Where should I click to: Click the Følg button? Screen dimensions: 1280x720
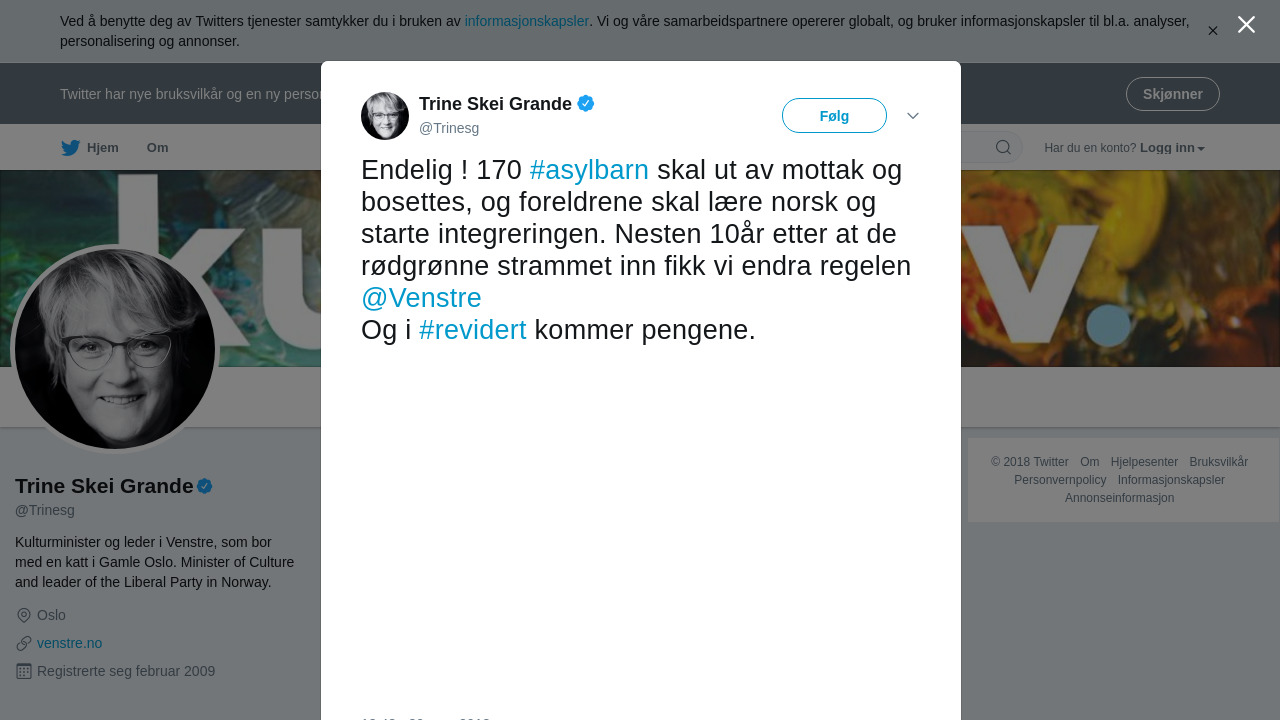[834, 116]
